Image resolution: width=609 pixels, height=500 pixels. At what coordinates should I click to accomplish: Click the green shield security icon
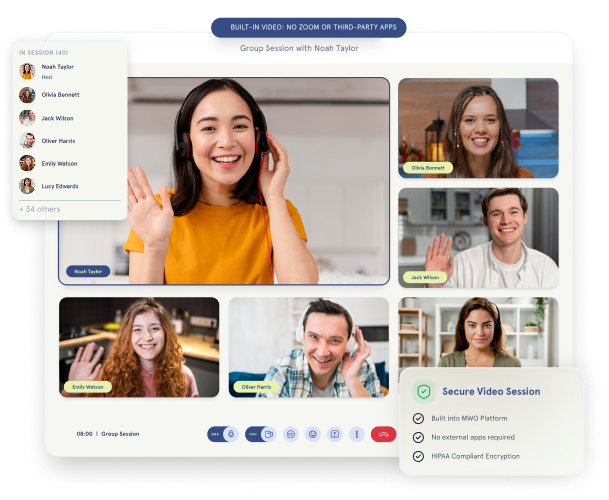point(424,392)
